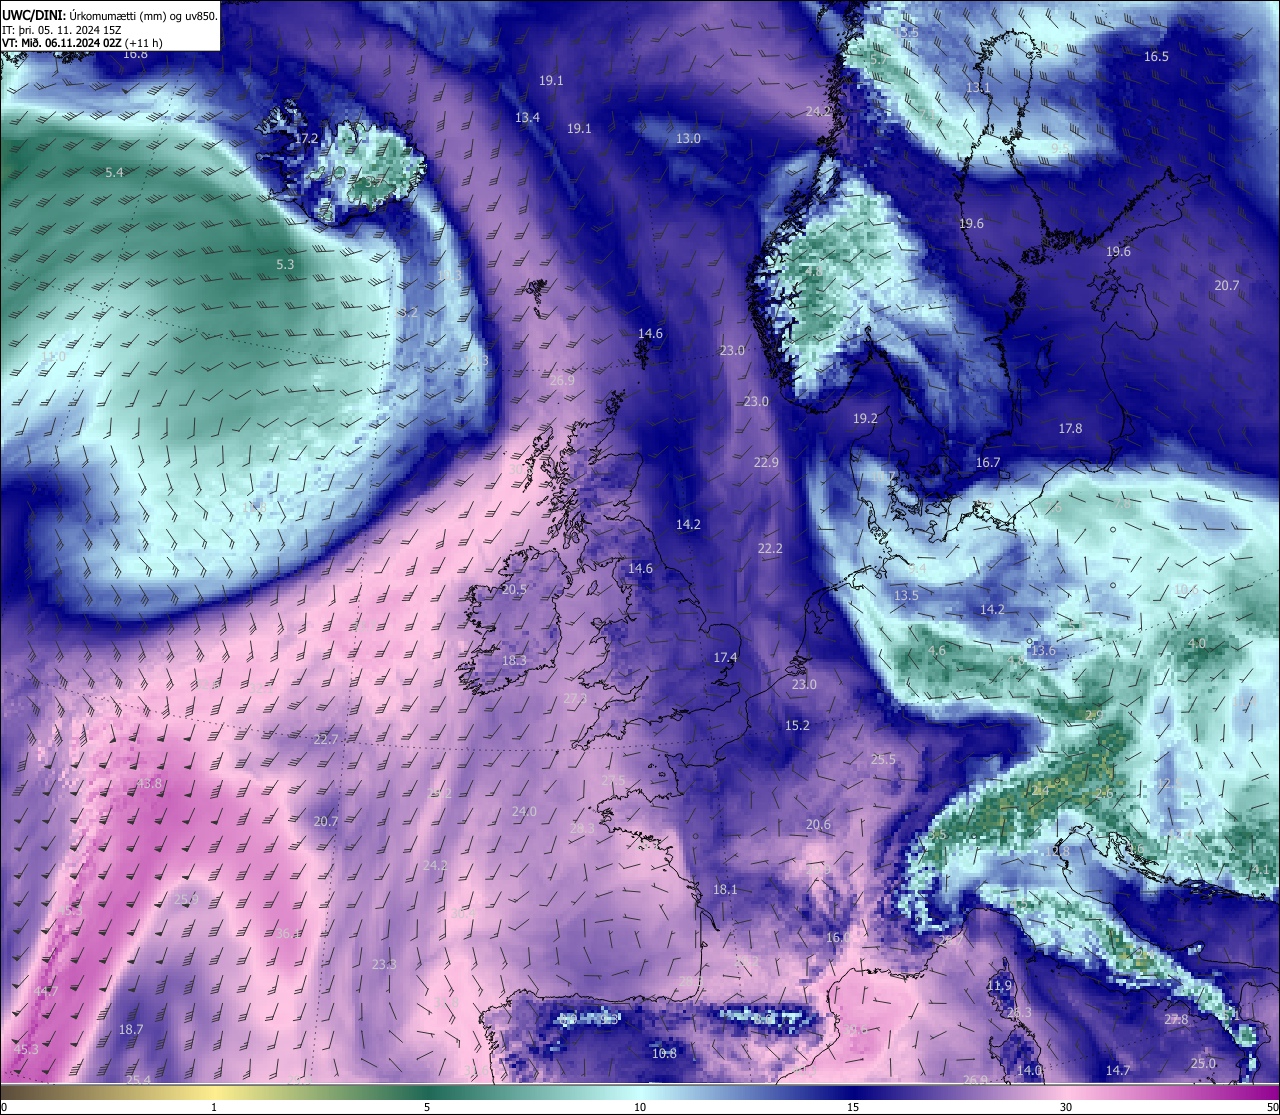This screenshot has width=1280, height=1115.
Task: Click the 15 tick on the colour scale
Action: 853,1107
